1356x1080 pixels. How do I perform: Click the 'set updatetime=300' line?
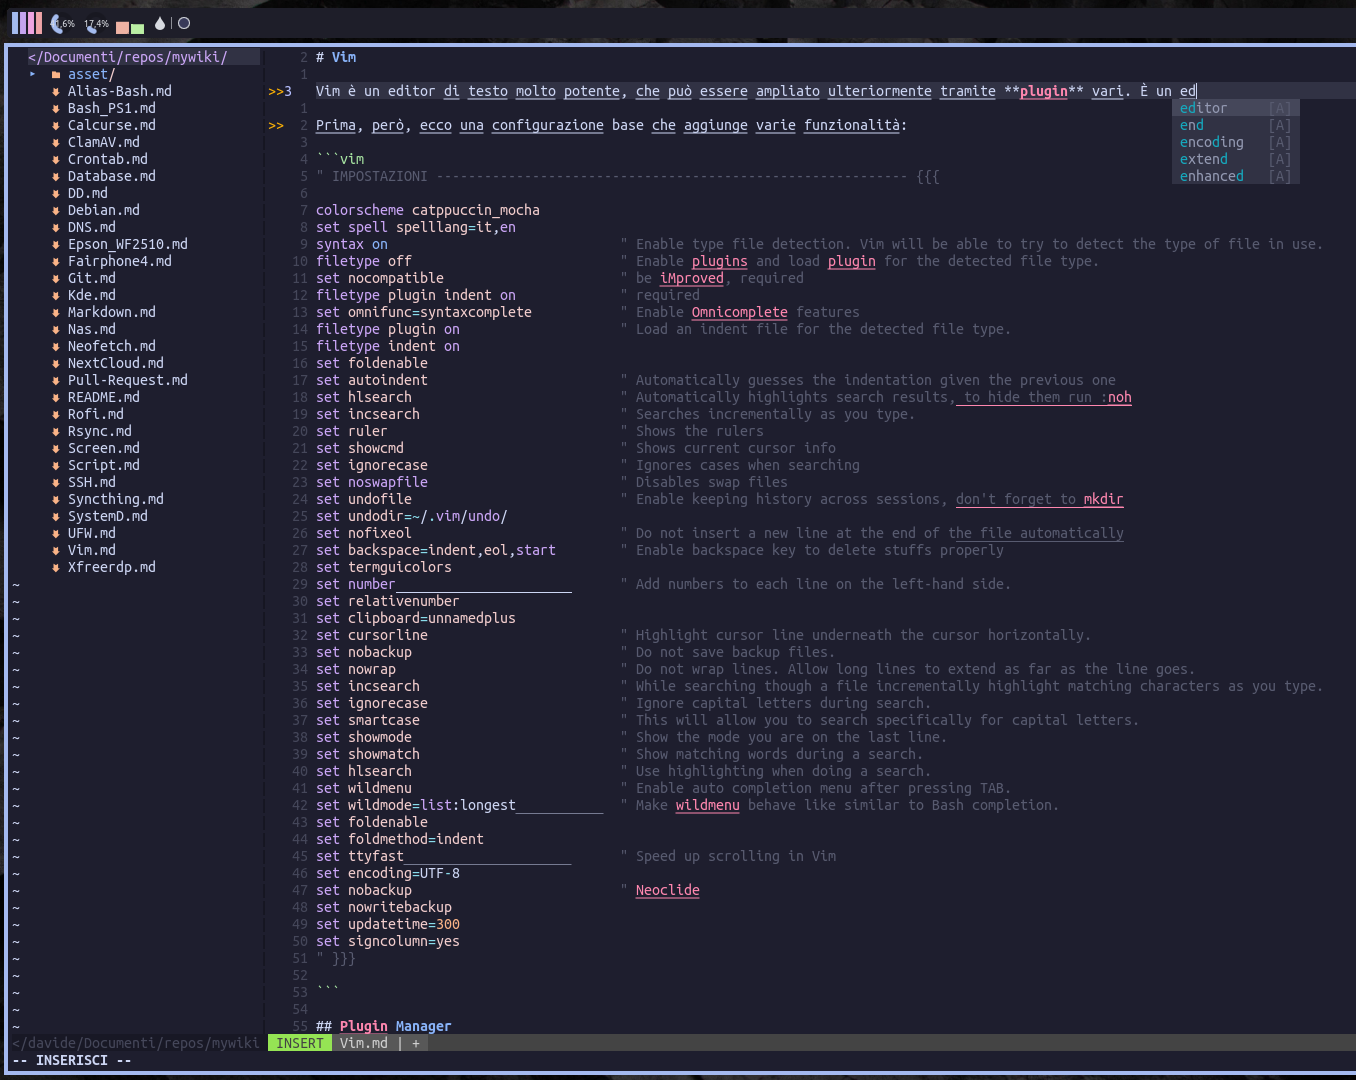pyautogui.click(x=388, y=924)
